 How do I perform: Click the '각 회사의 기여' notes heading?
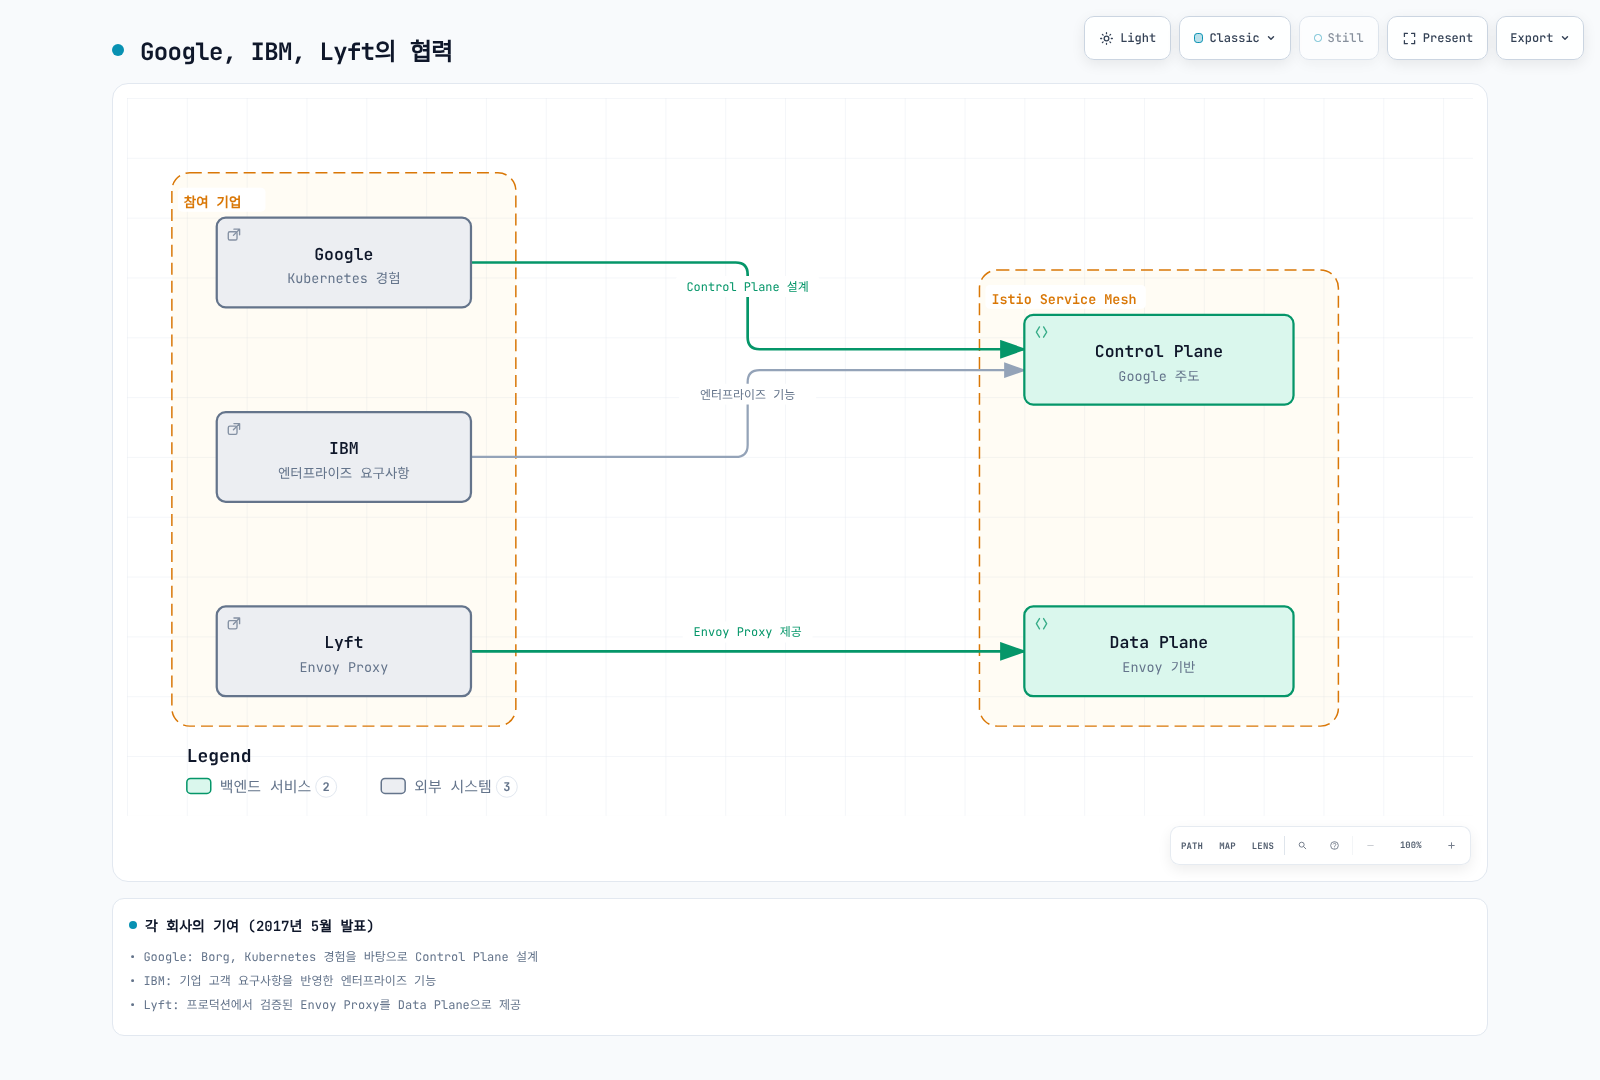(259, 926)
